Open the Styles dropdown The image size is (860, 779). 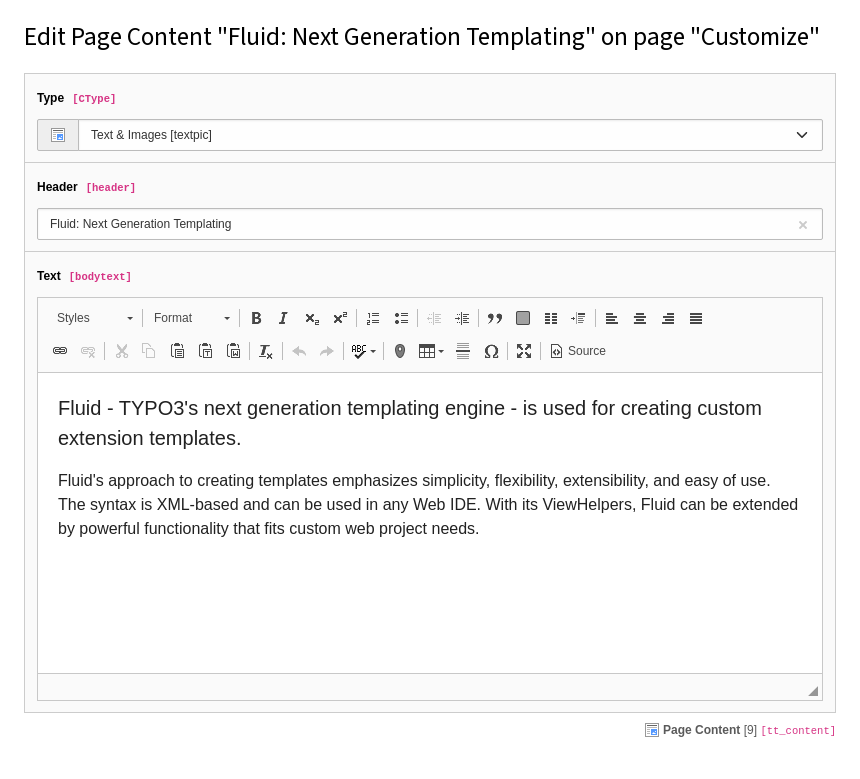point(95,318)
